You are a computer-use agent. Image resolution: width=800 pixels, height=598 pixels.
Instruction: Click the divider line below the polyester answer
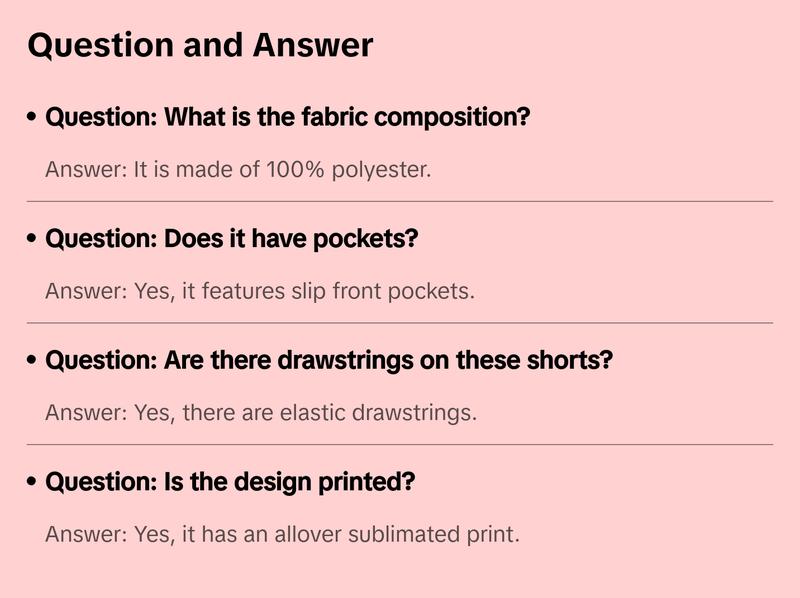click(400, 201)
